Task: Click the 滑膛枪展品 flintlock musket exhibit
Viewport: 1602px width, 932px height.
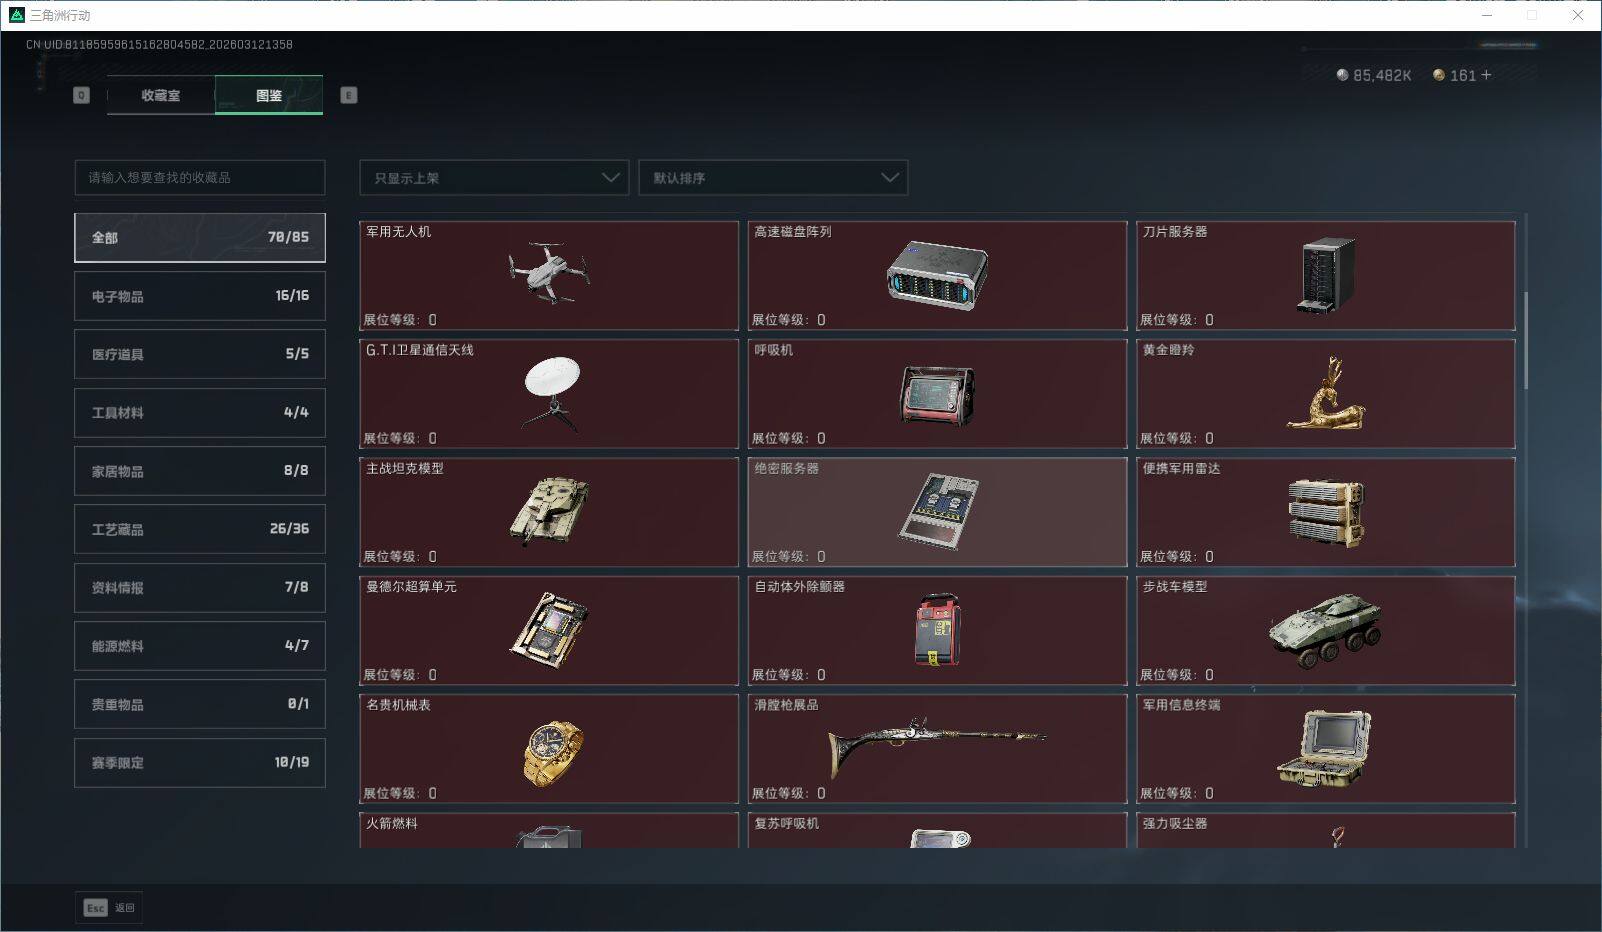Action: [937, 748]
